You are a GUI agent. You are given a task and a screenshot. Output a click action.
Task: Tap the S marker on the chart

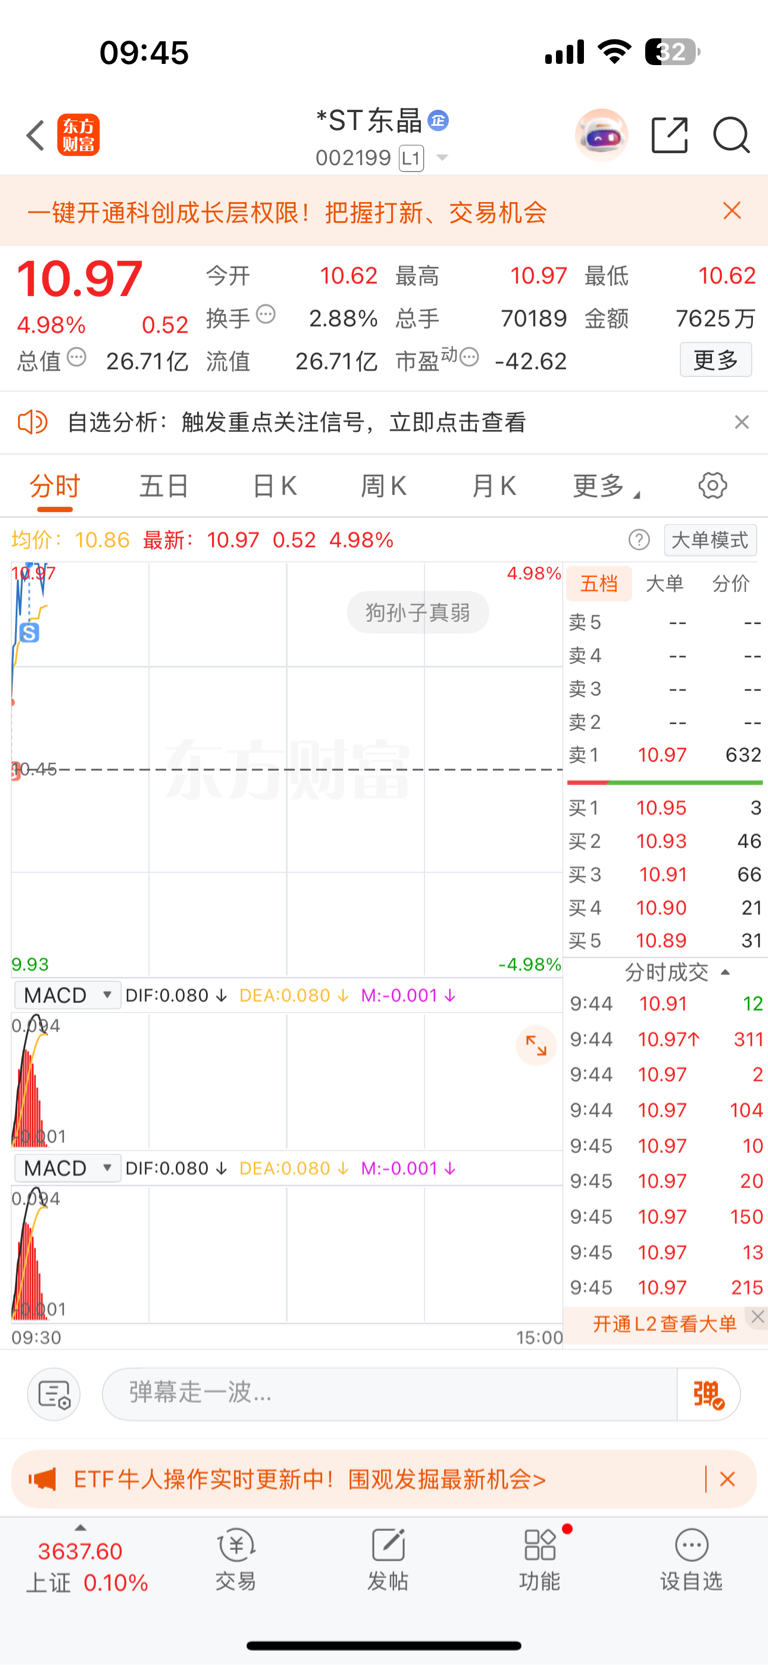(30, 632)
